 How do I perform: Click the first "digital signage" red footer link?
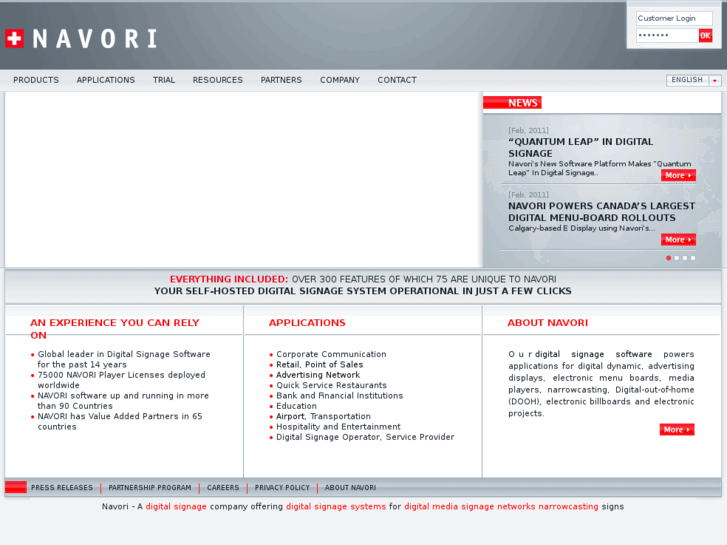176,507
